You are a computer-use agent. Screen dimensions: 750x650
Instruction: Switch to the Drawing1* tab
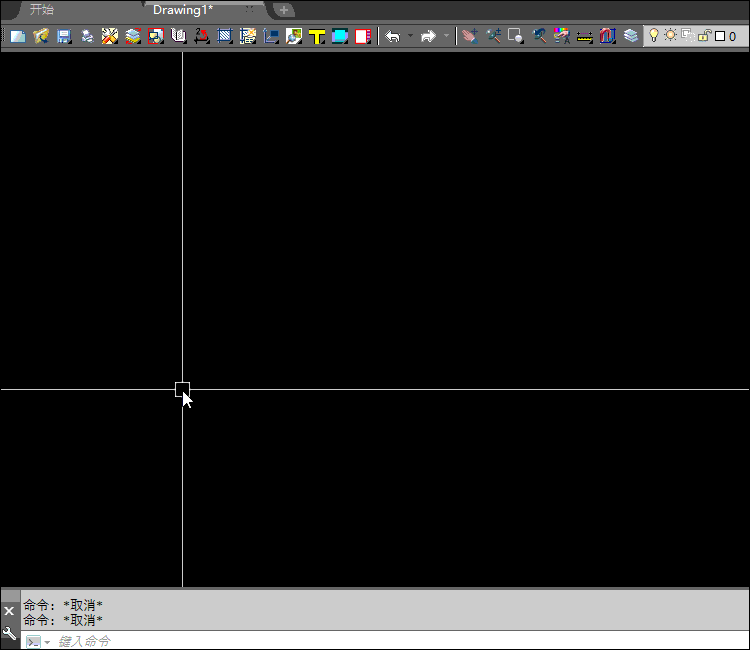click(183, 10)
